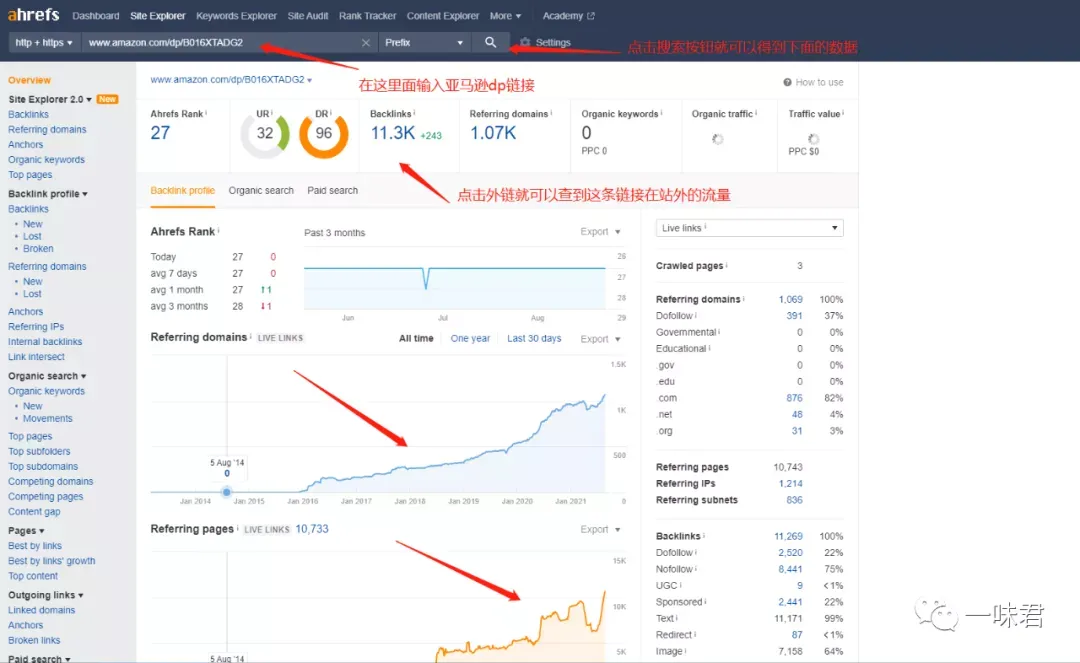Viewport: 1080px width, 663px height.
Task: Click the 11.3K backlinks count
Action: pos(393,133)
